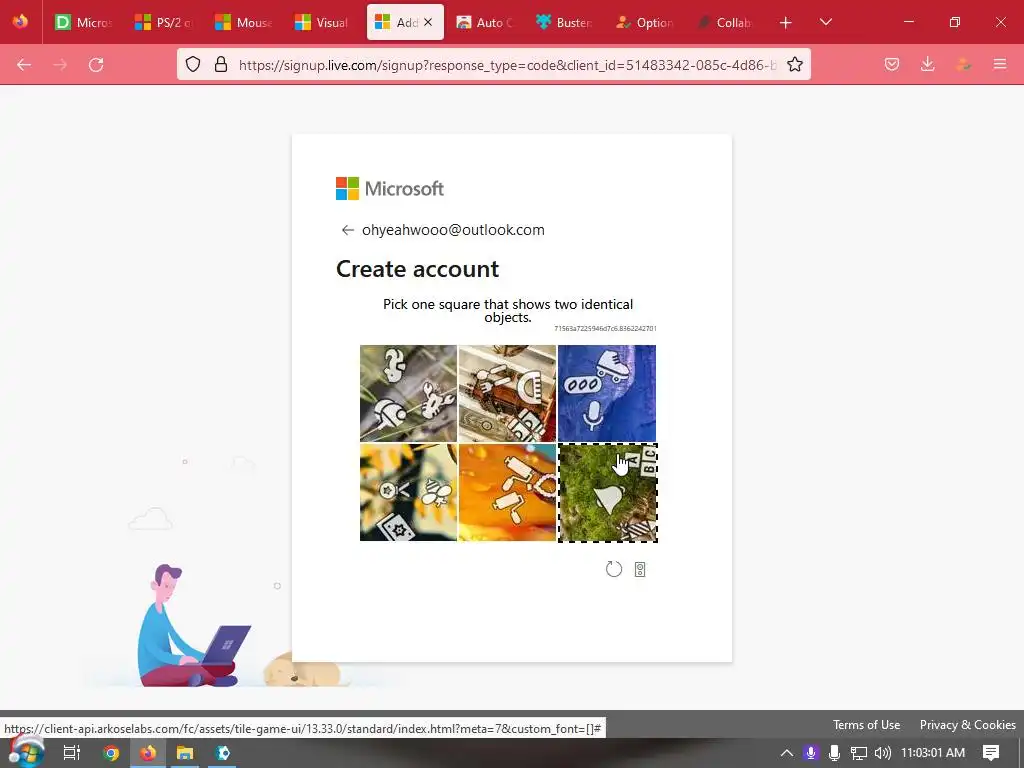Click the signup.live.com URL in address bar
The width and height of the screenshot is (1024, 768).
507,65
